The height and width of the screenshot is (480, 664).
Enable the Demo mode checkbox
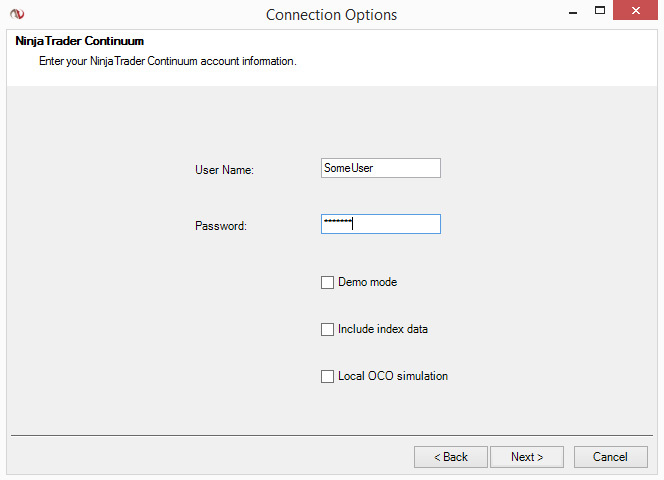pos(327,283)
